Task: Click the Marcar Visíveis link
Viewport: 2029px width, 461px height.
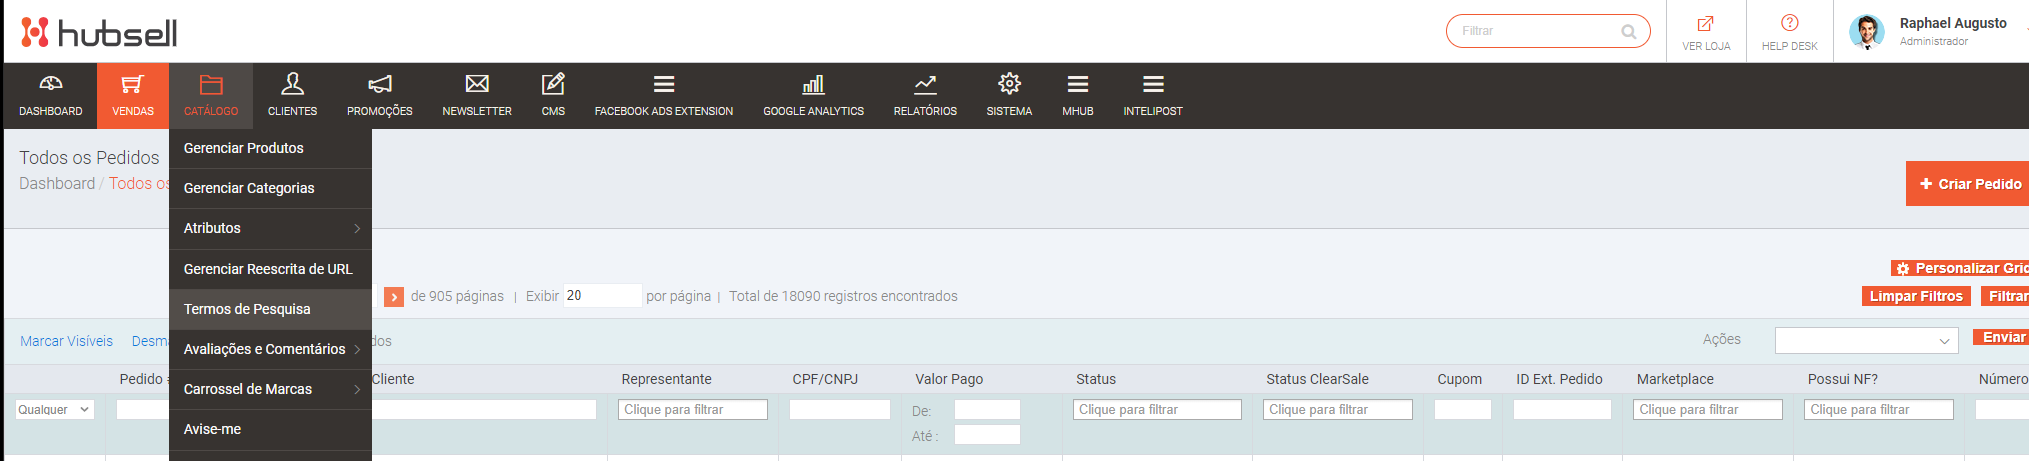Action: [x=66, y=342]
